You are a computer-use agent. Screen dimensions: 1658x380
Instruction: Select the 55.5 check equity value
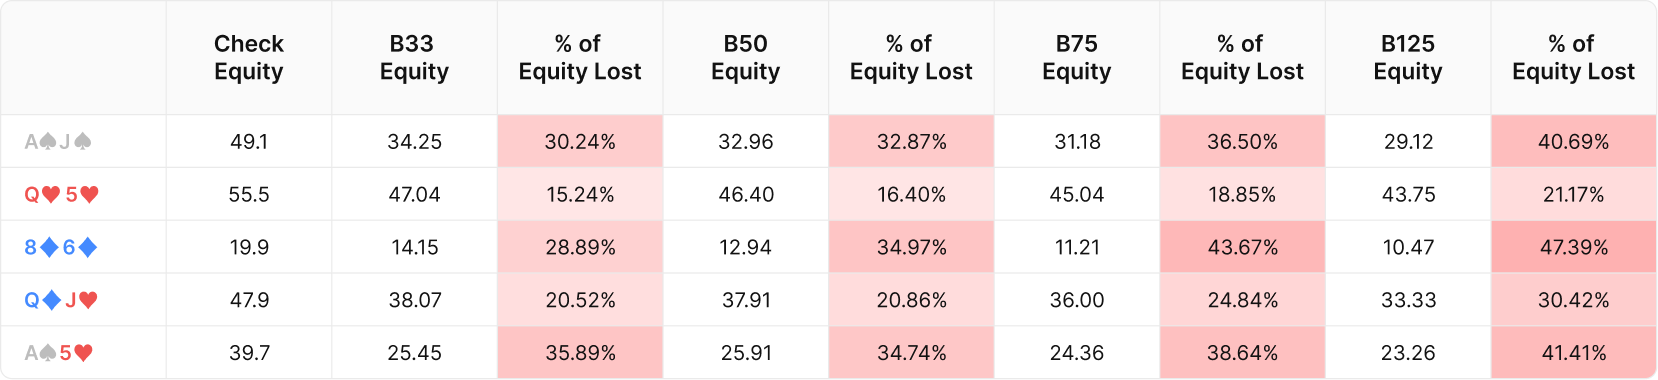pyautogui.click(x=249, y=195)
